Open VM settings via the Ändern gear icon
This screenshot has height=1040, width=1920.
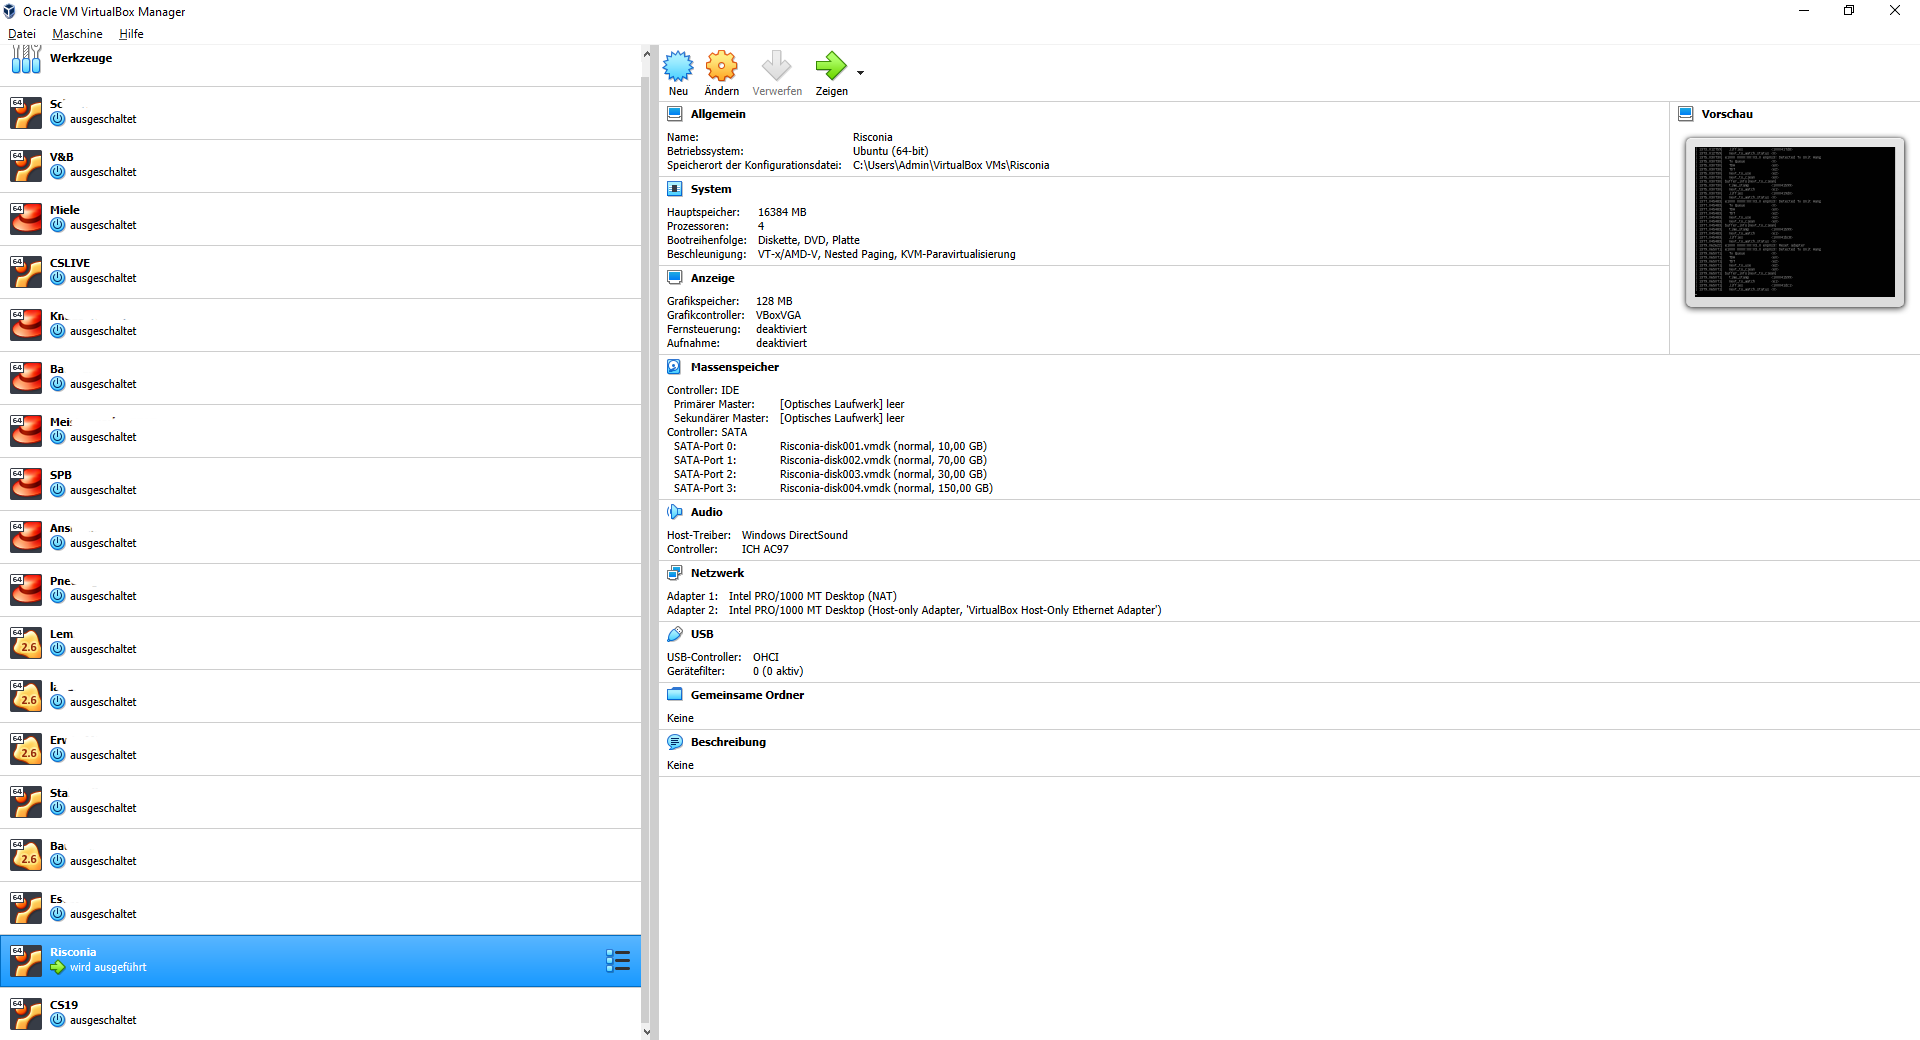tap(721, 67)
